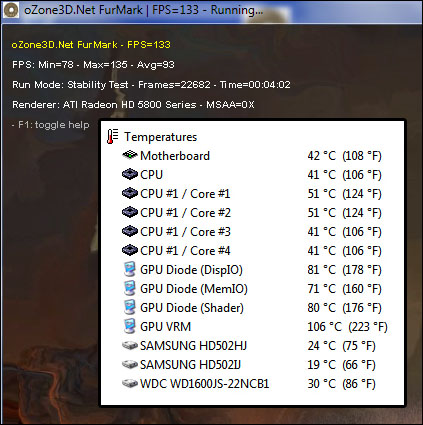Click the WDC WD1600JS-22NCB1 drive icon

pos(130,384)
